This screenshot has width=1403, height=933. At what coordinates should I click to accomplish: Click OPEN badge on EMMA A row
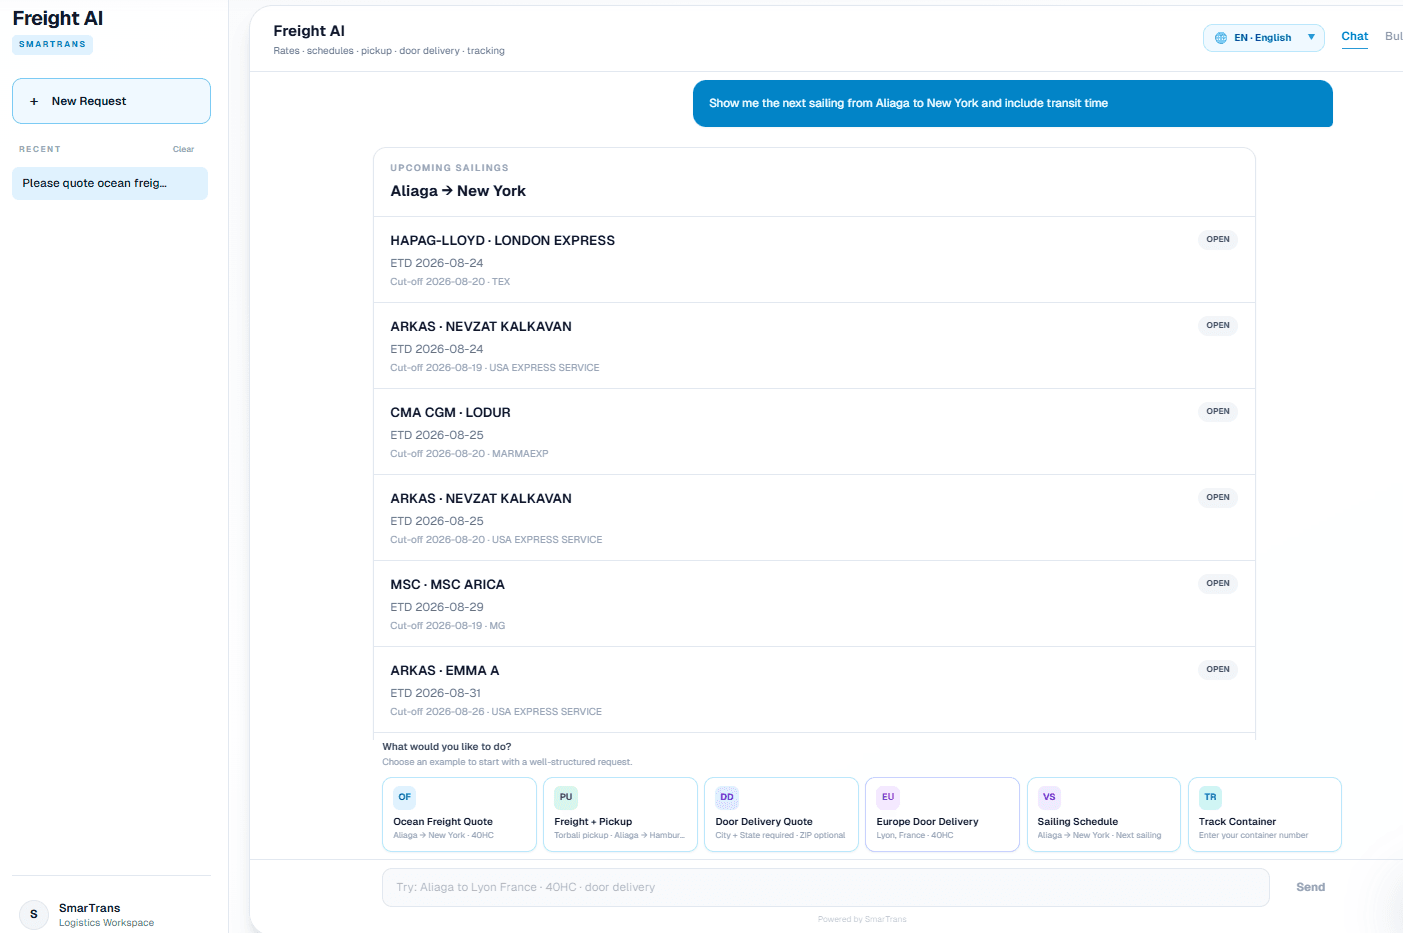click(1218, 669)
